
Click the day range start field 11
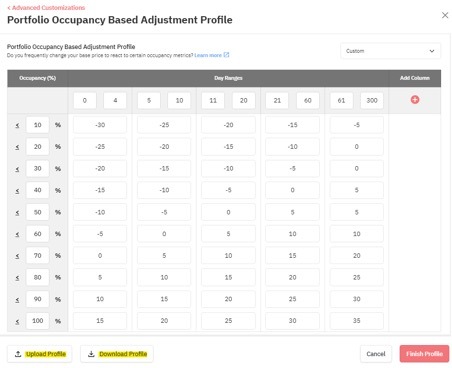(213, 100)
